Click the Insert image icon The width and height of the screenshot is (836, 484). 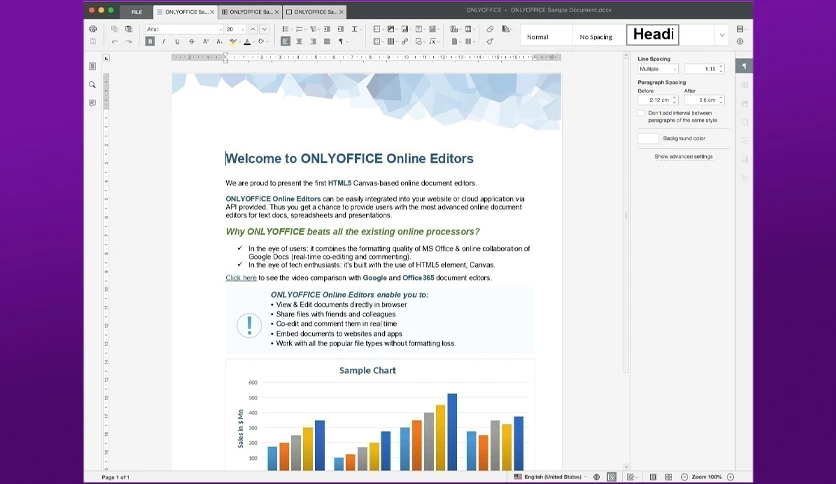391,29
